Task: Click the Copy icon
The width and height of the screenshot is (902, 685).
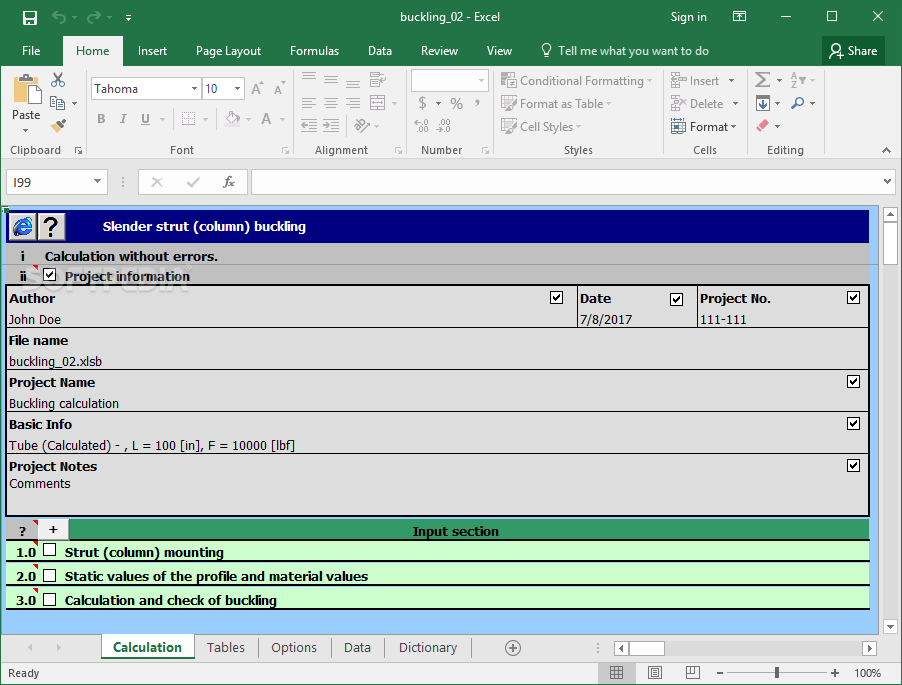Action: [58, 103]
